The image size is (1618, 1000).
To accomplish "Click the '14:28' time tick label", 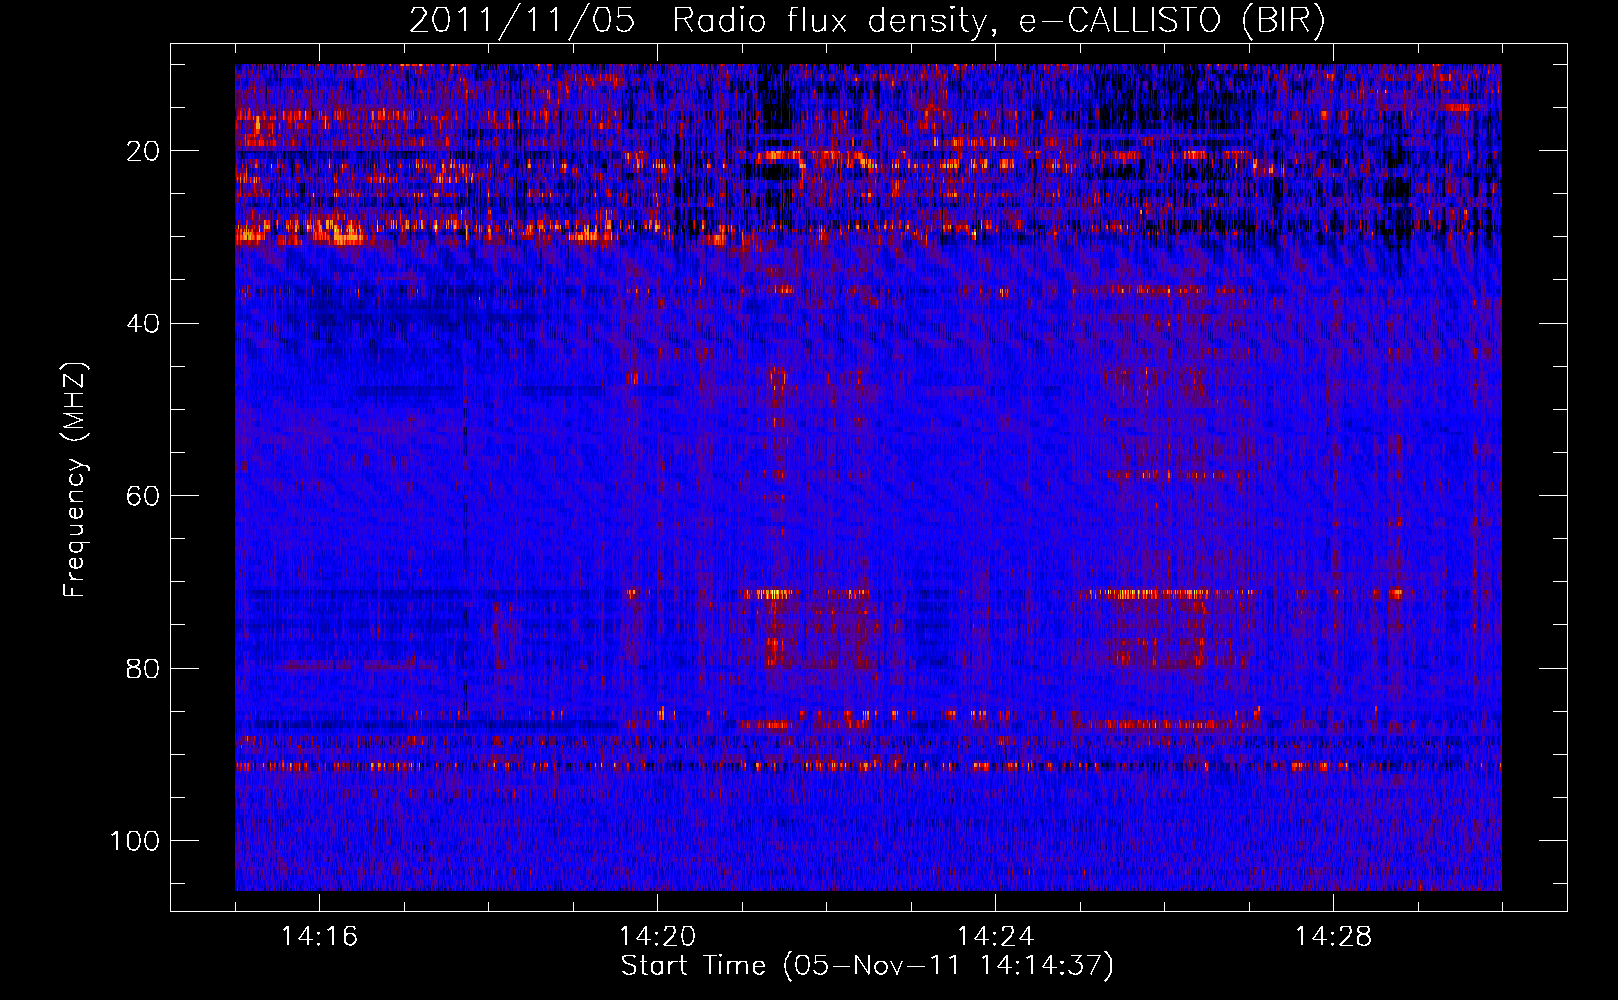I will [x=1333, y=937].
